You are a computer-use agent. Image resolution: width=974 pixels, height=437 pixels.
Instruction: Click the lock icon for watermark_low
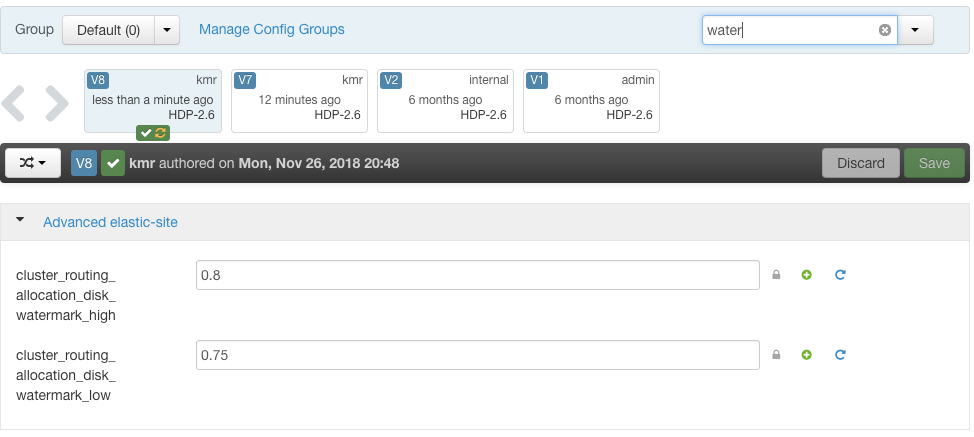776,354
